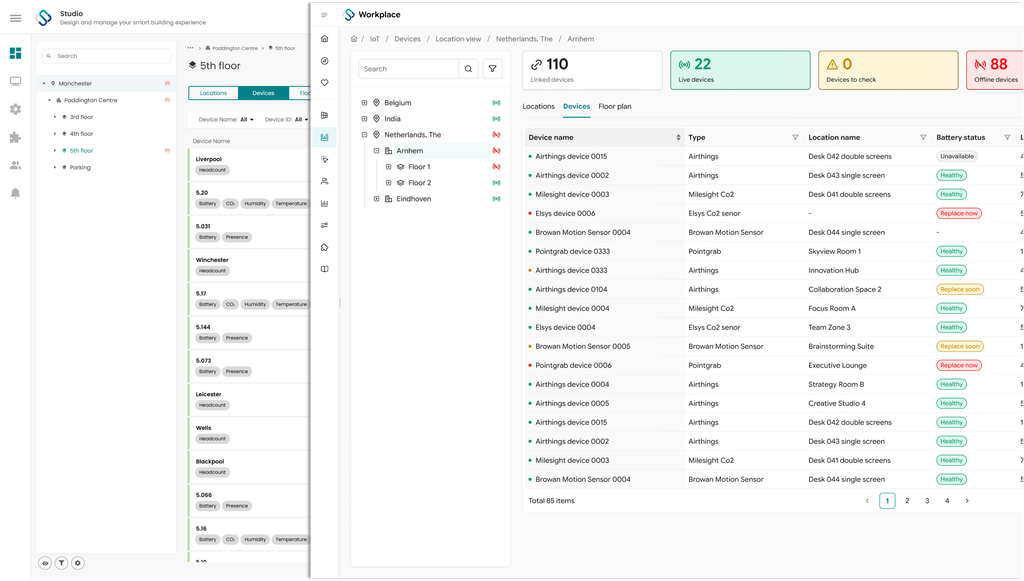This screenshot has height=581, width=1024.
Task: Click the home icon in the breadcrumb
Action: click(354, 39)
